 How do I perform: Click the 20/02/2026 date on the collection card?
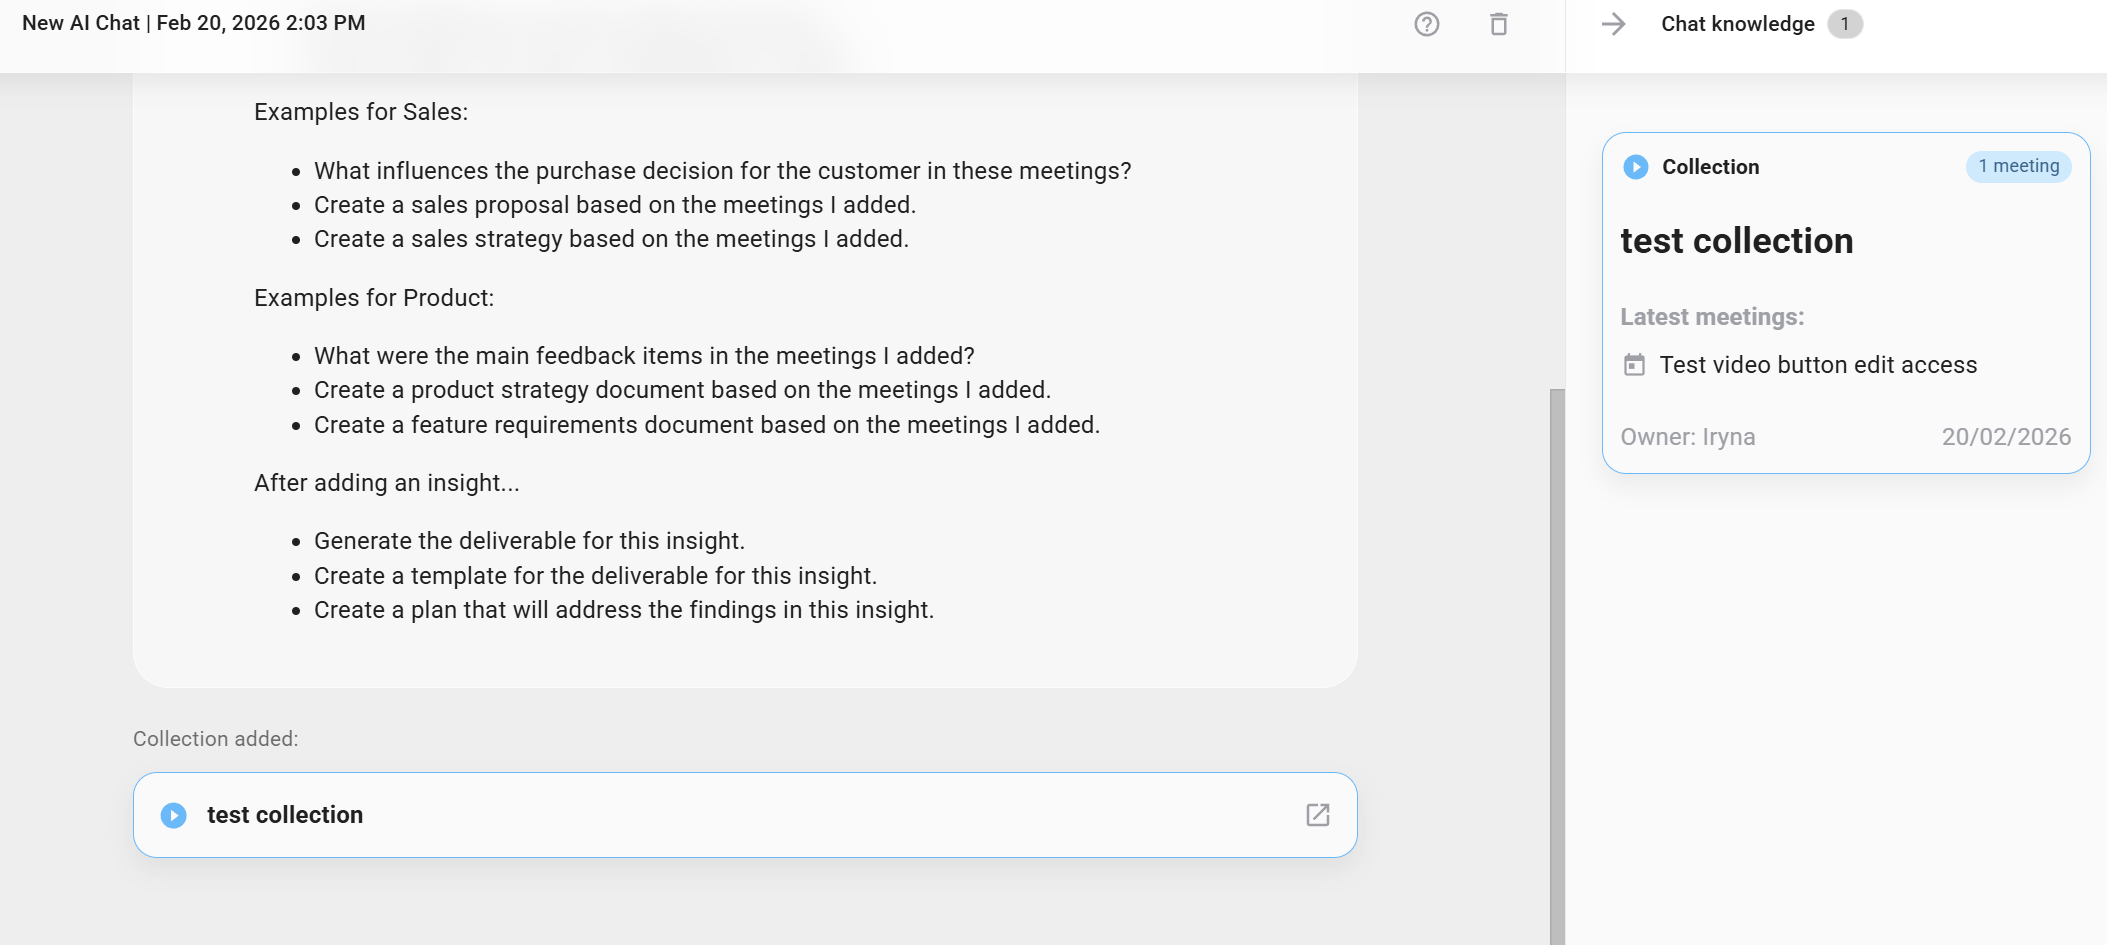click(x=2005, y=437)
